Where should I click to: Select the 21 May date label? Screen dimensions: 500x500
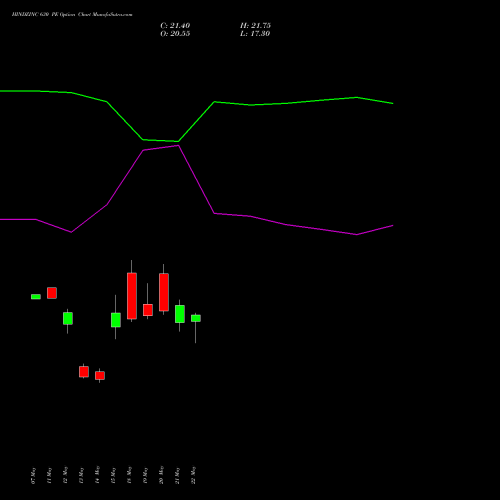(177, 476)
